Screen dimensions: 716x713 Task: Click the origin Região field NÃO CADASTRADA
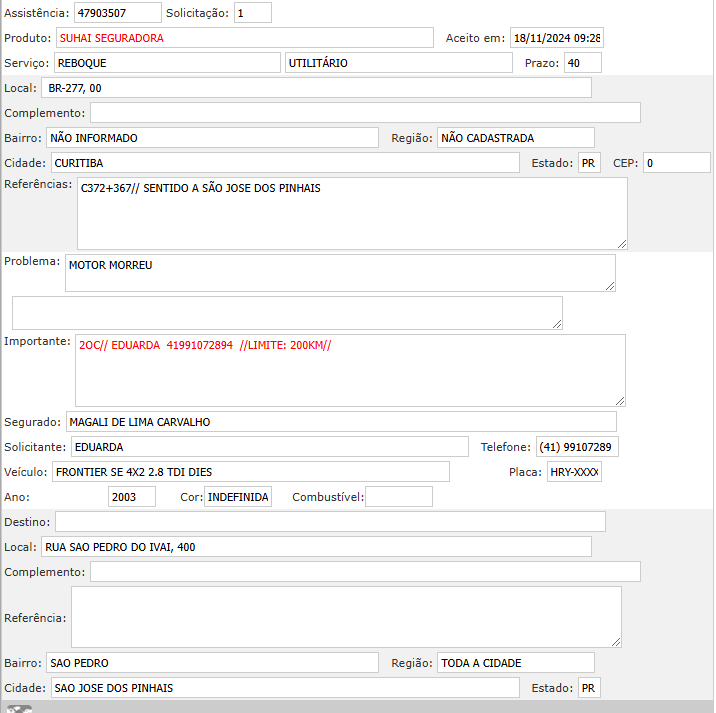point(516,138)
